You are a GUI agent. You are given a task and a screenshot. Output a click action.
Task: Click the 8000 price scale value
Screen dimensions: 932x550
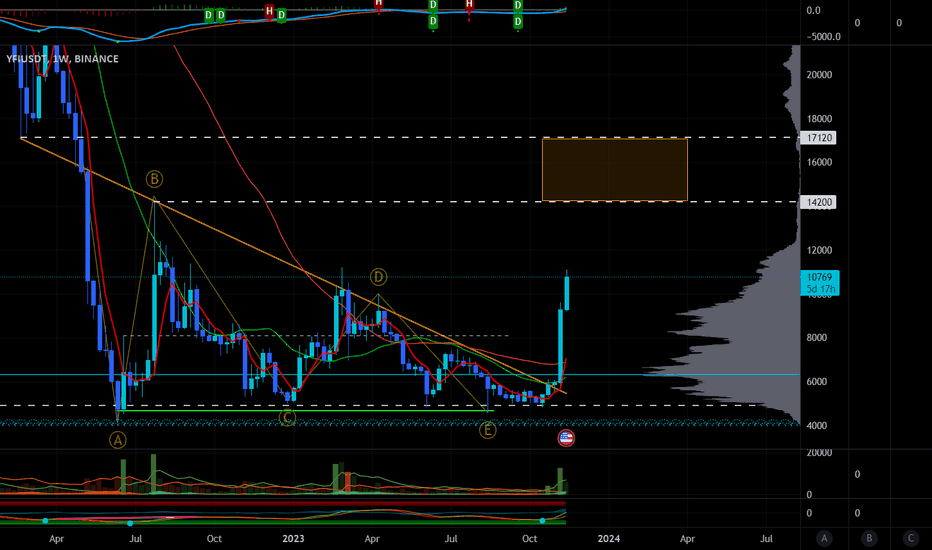click(x=816, y=338)
